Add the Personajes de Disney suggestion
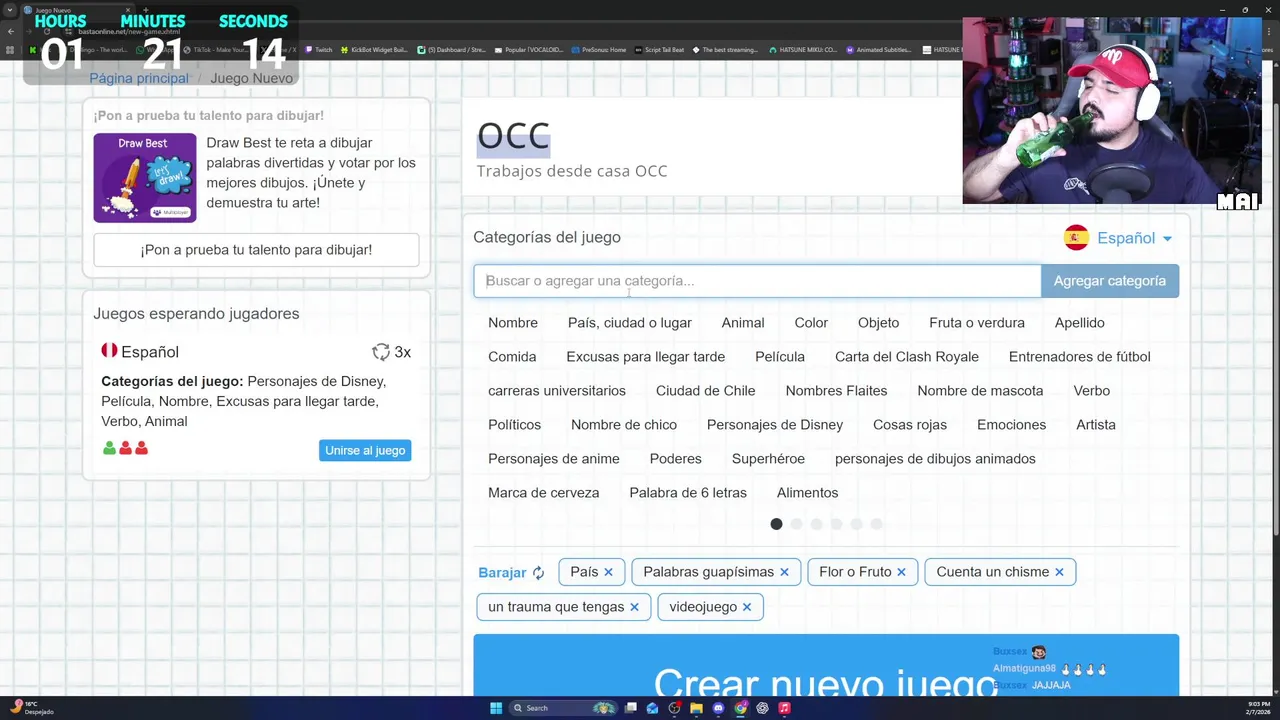 775,425
